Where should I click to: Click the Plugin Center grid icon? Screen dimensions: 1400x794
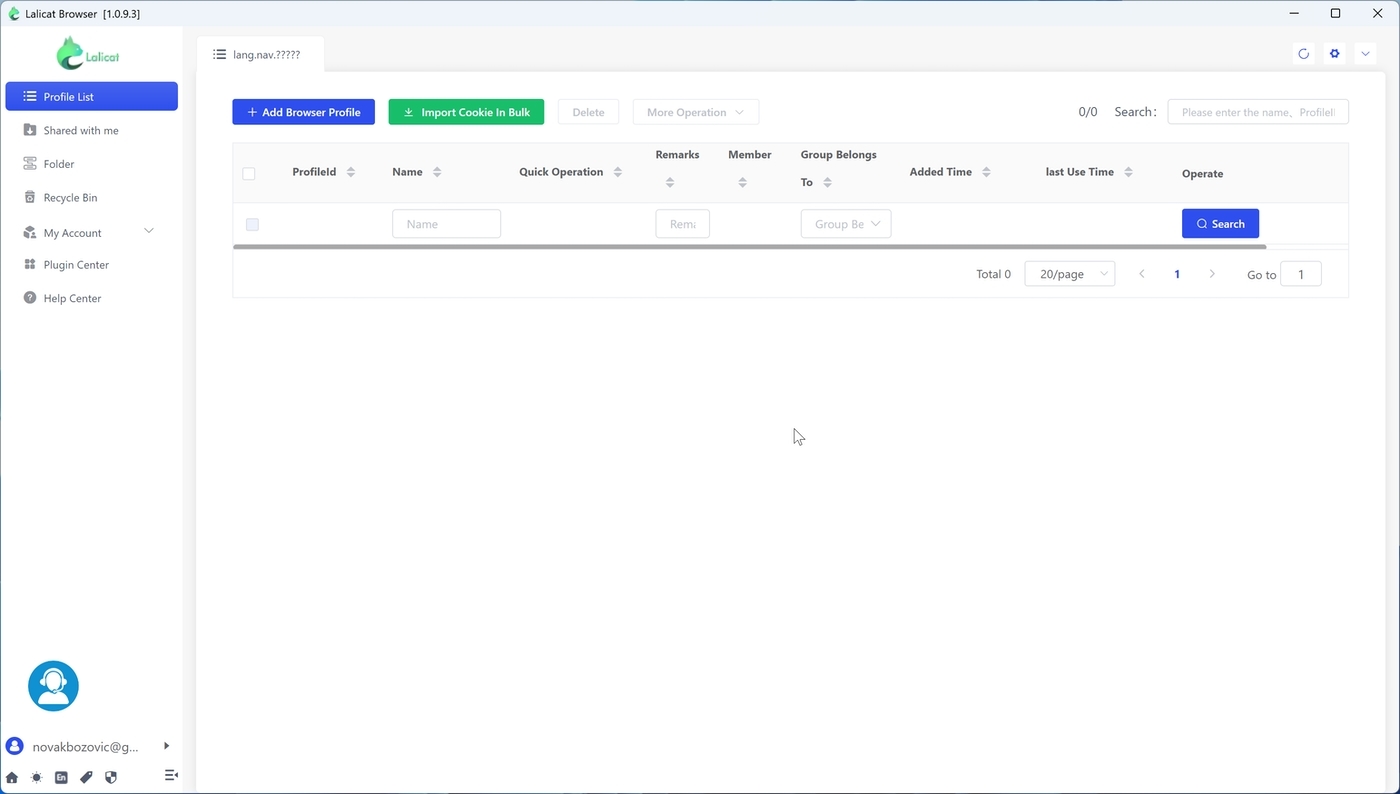coord(30,265)
